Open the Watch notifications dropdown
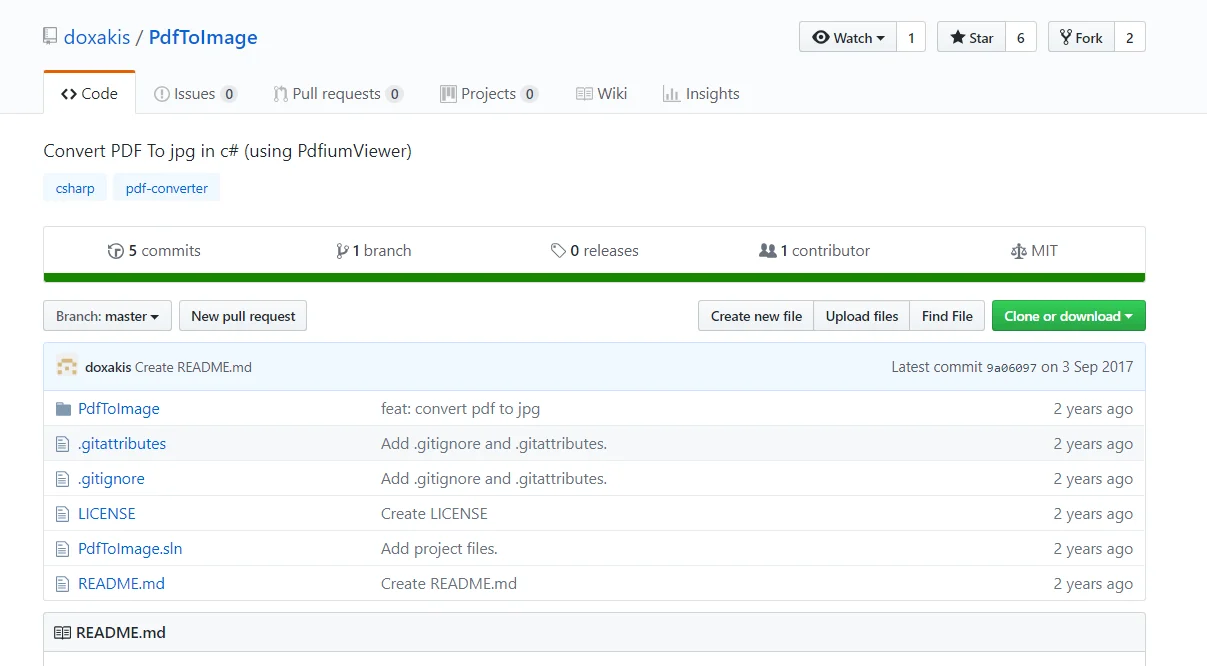This screenshot has height=666, width=1207. coord(848,37)
